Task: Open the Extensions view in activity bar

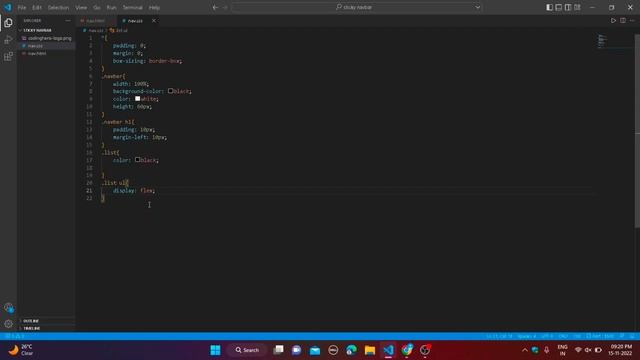Action: (8, 56)
